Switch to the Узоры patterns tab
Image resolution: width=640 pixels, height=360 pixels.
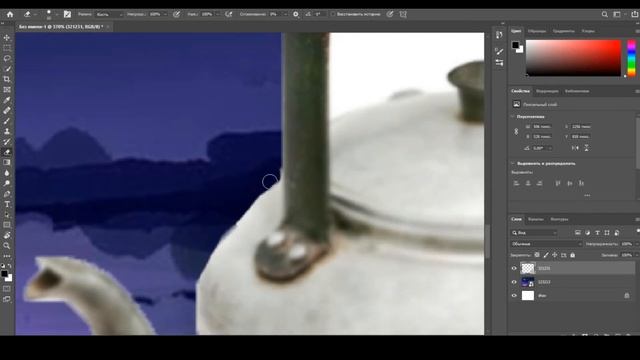(588, 31)
